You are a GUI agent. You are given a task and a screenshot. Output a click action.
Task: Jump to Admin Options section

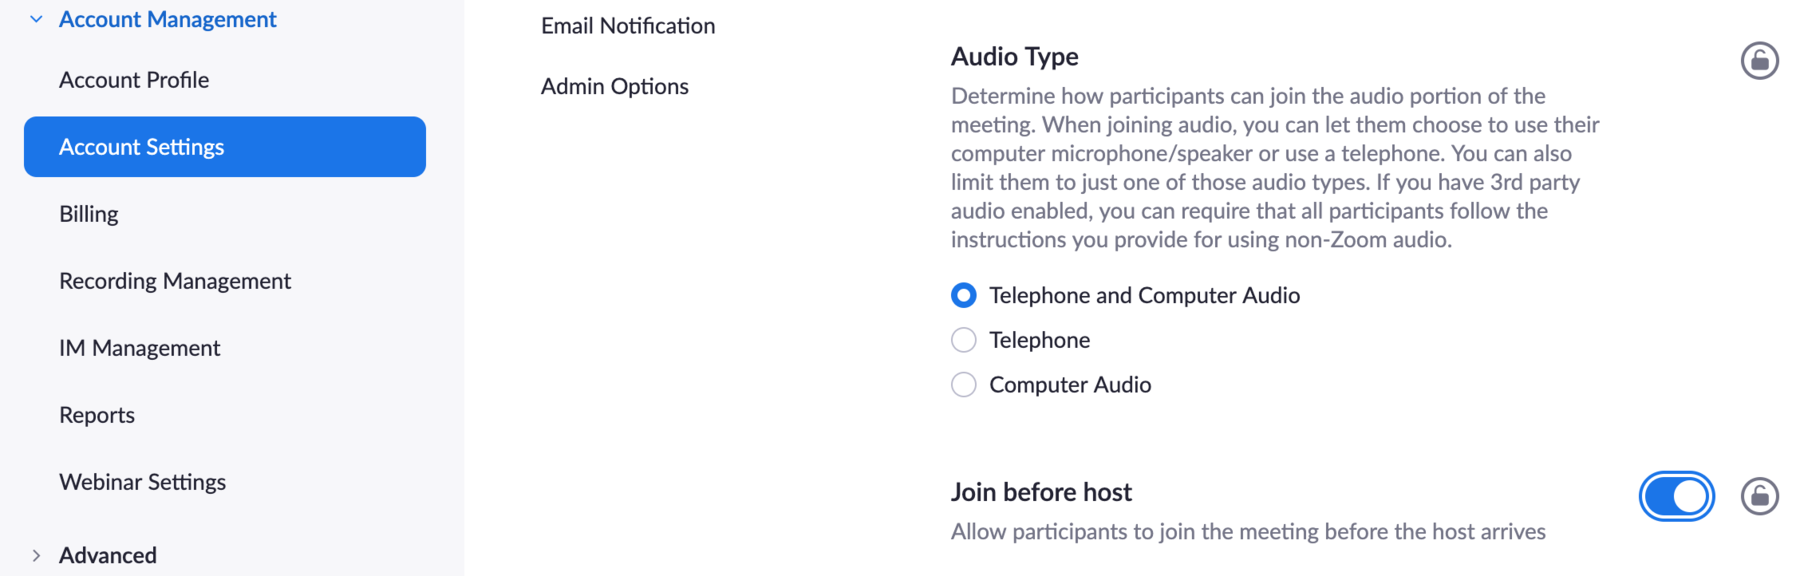point(615,87)
